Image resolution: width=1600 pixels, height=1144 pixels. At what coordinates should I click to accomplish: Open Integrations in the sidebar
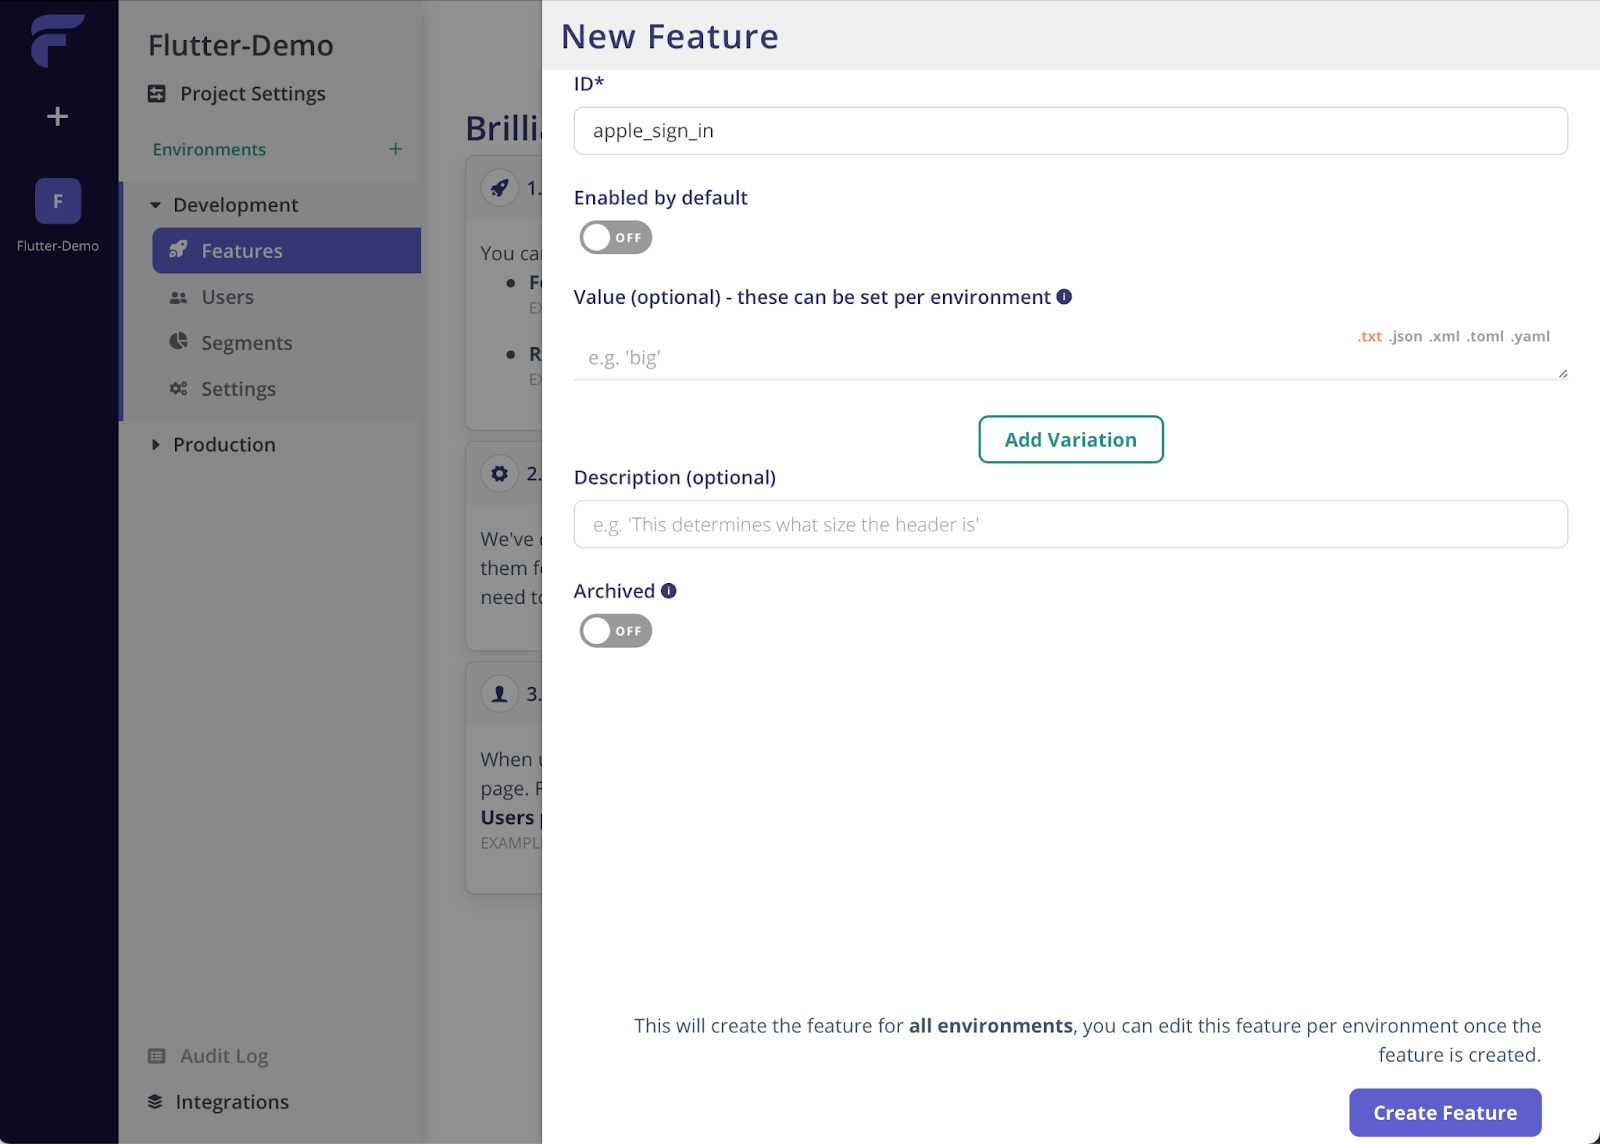click(x=231, y=1102)
